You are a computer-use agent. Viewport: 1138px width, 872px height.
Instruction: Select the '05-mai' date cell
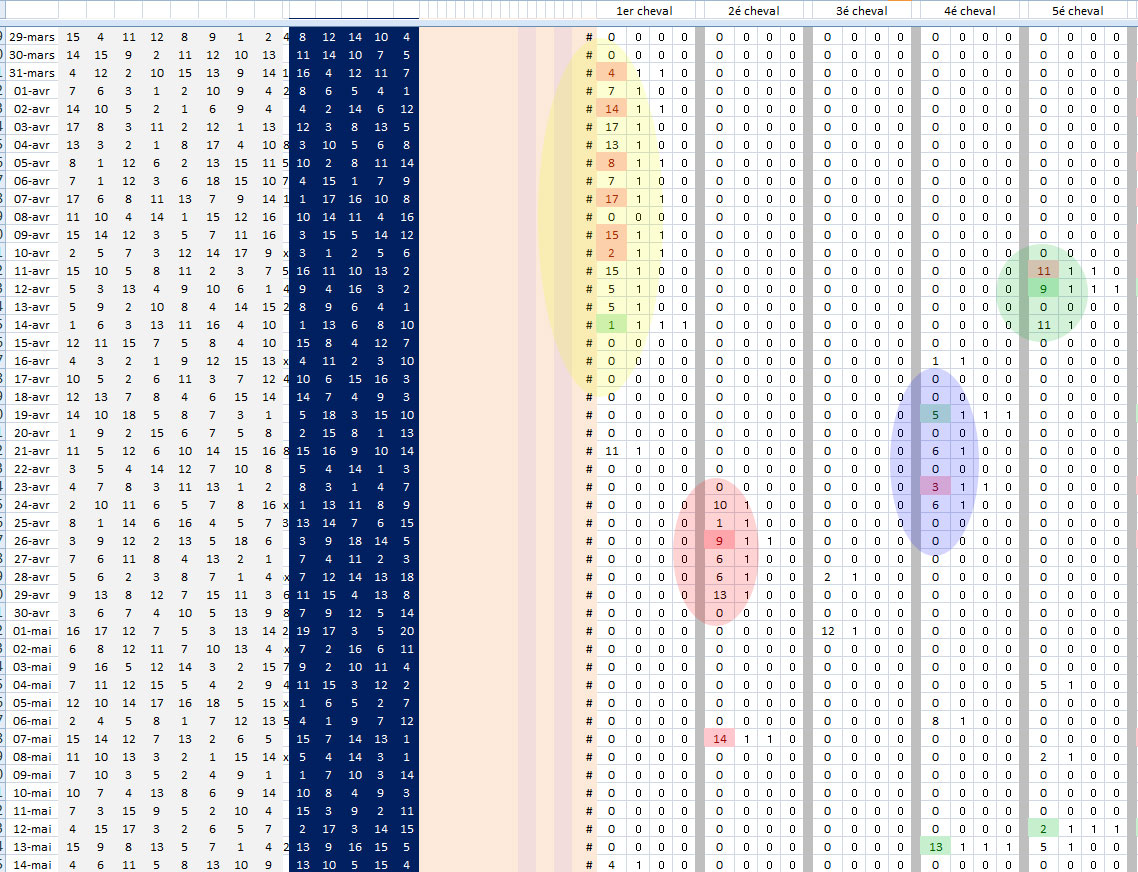coord(32,704)
